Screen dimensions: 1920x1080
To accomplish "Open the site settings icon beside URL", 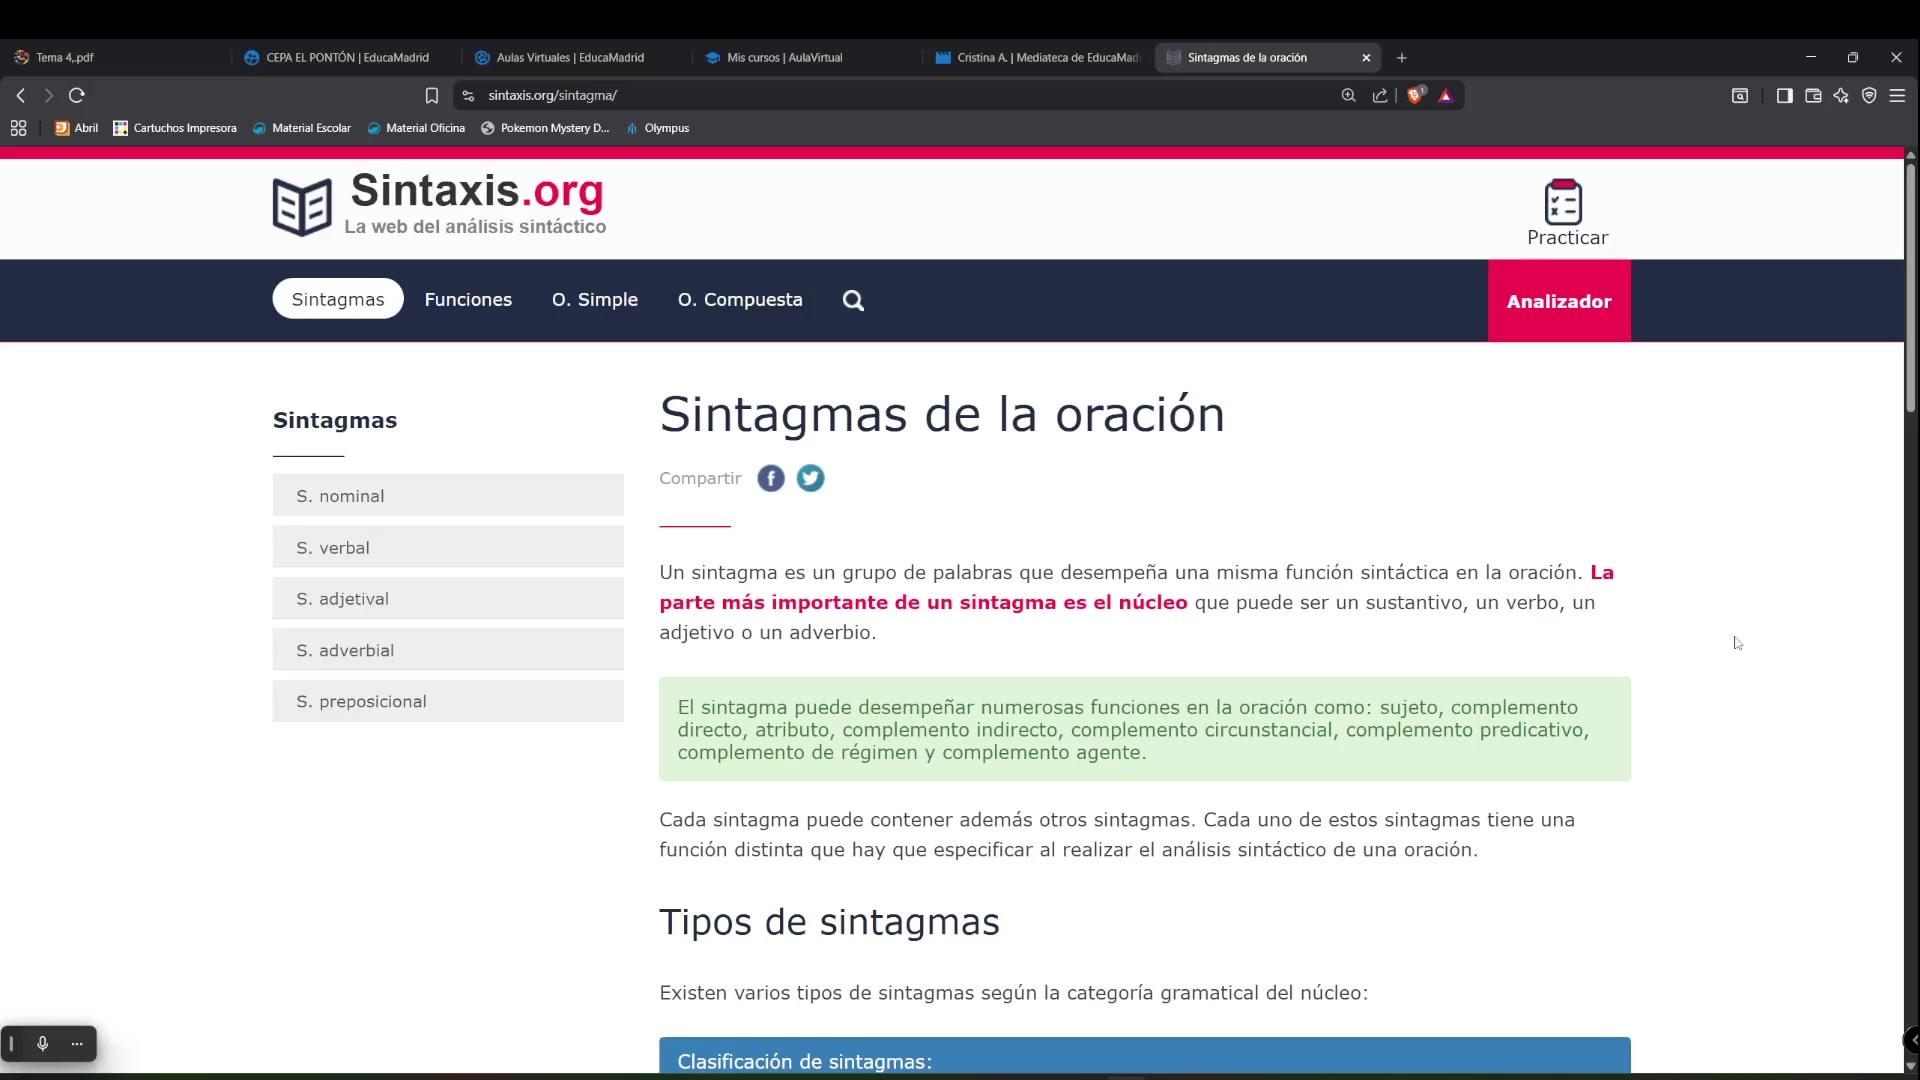I will point(468,96).
